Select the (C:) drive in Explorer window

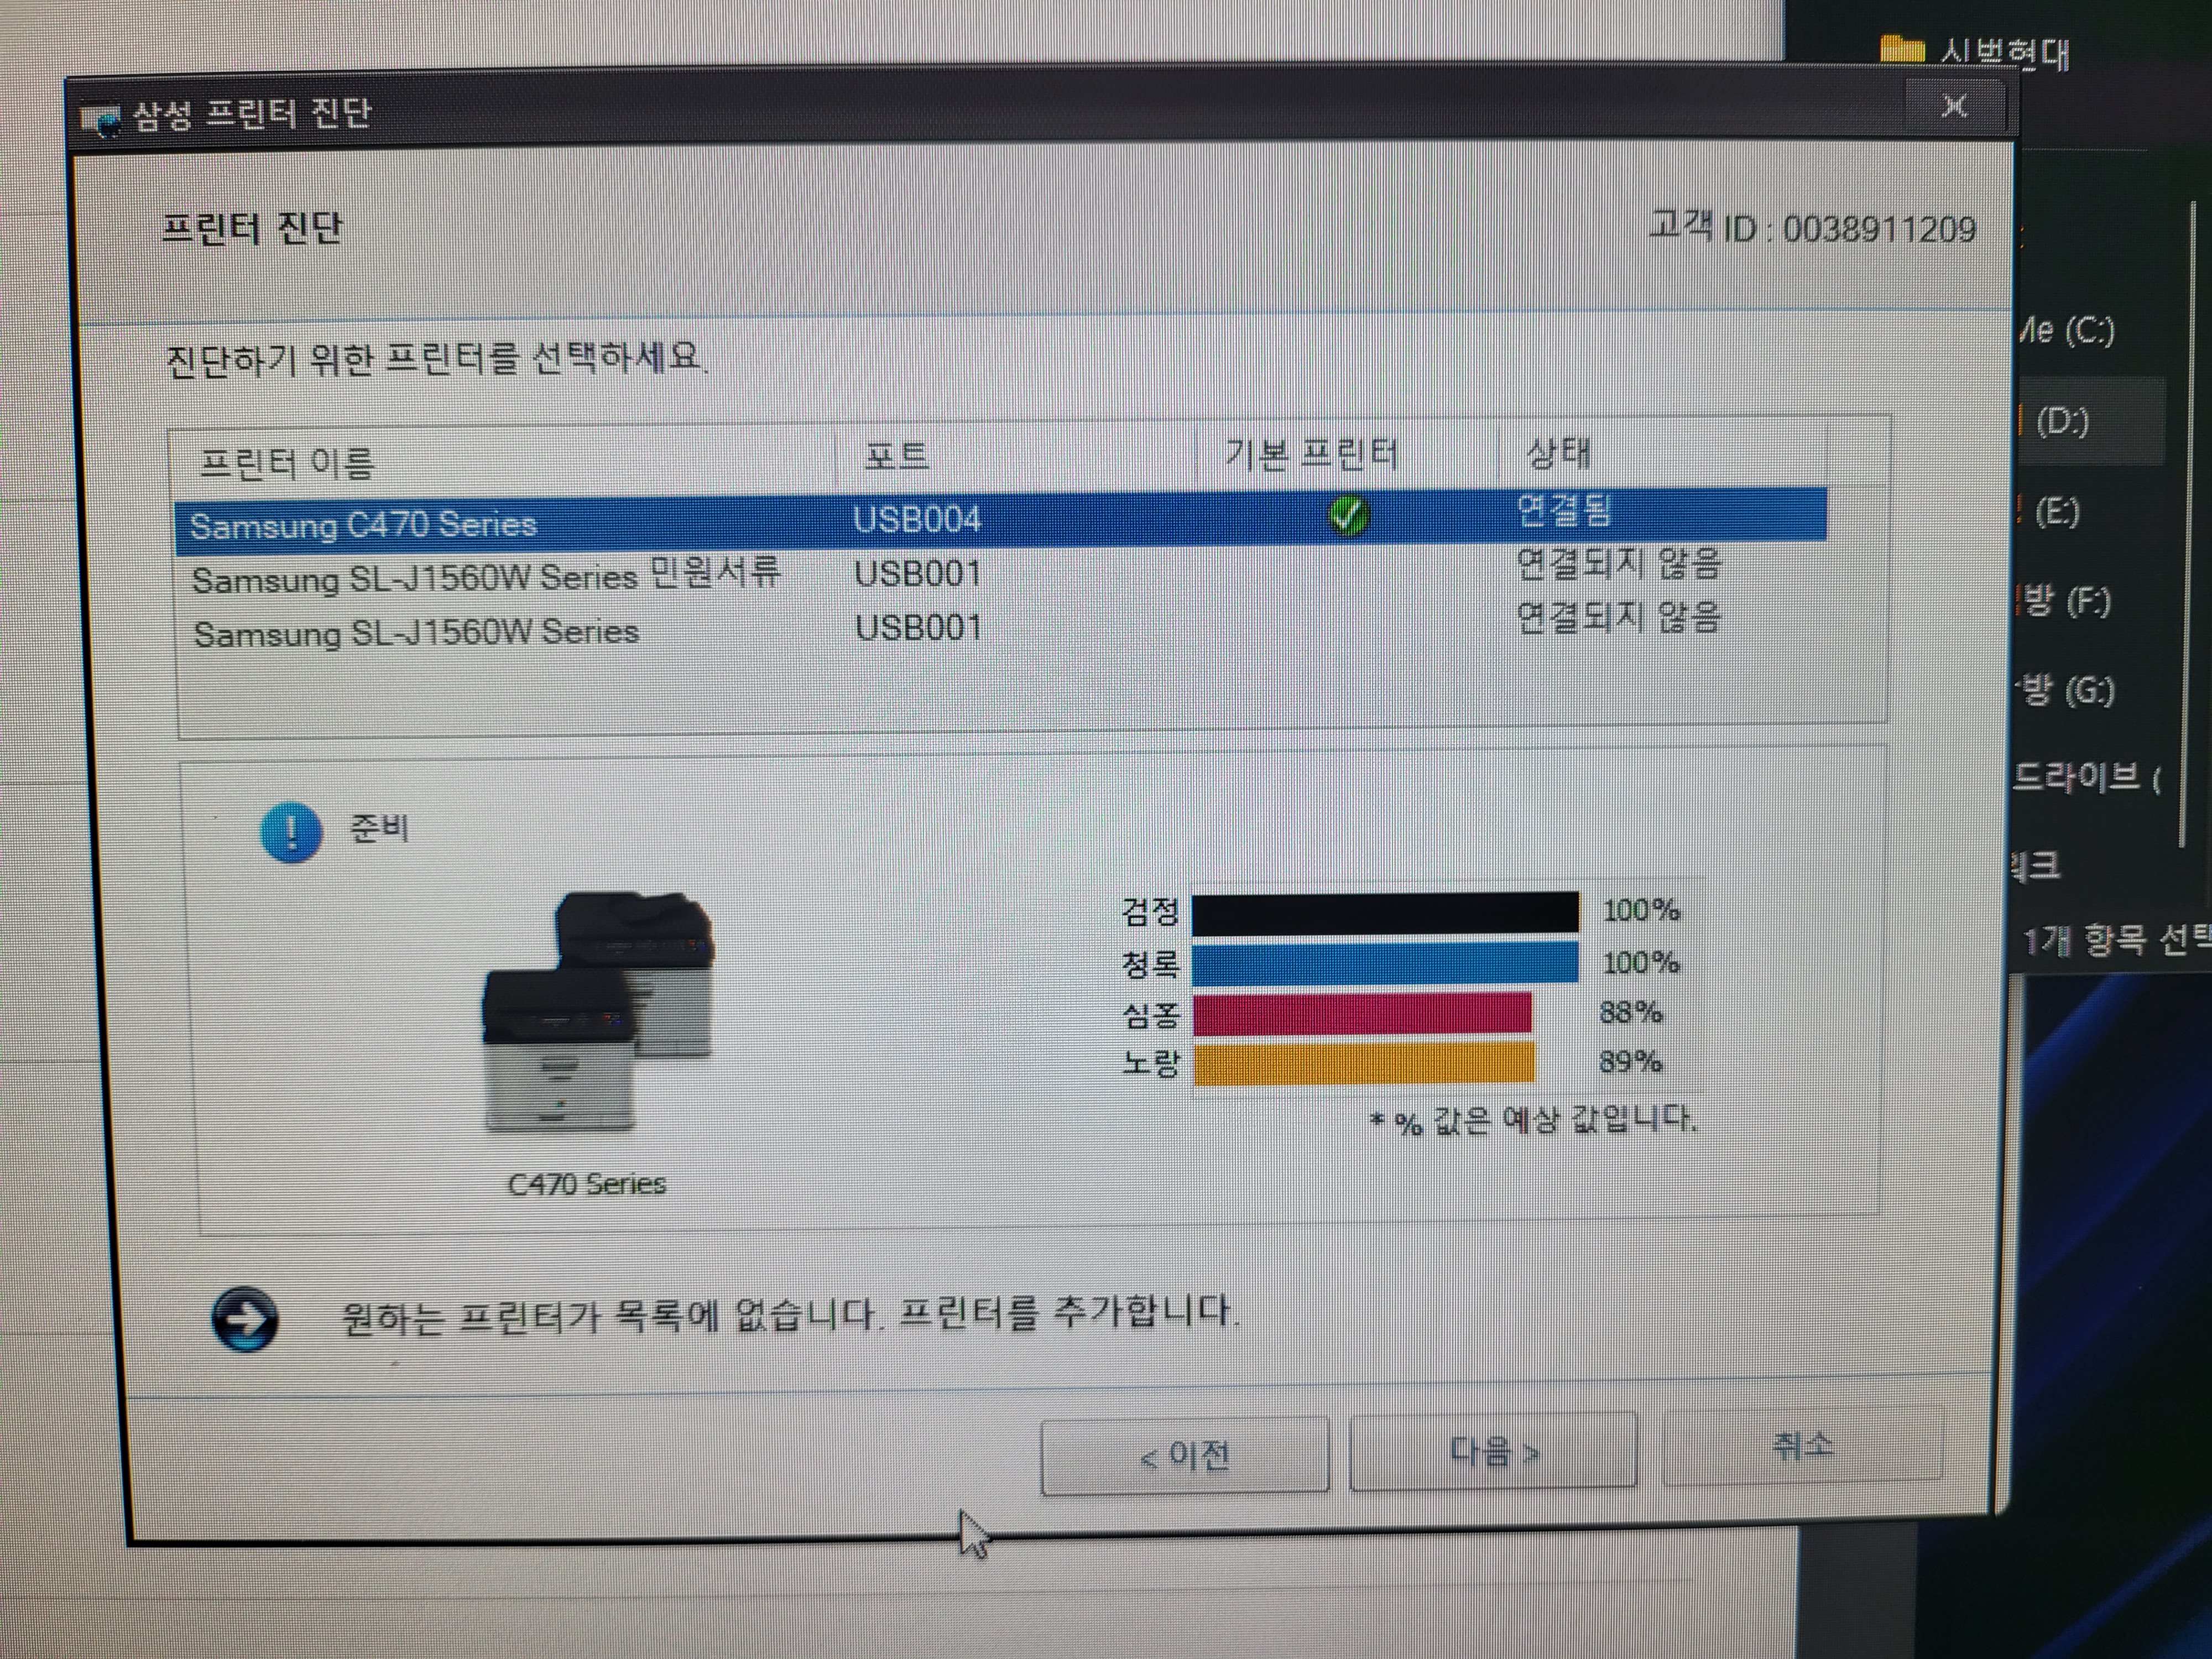2066,331
